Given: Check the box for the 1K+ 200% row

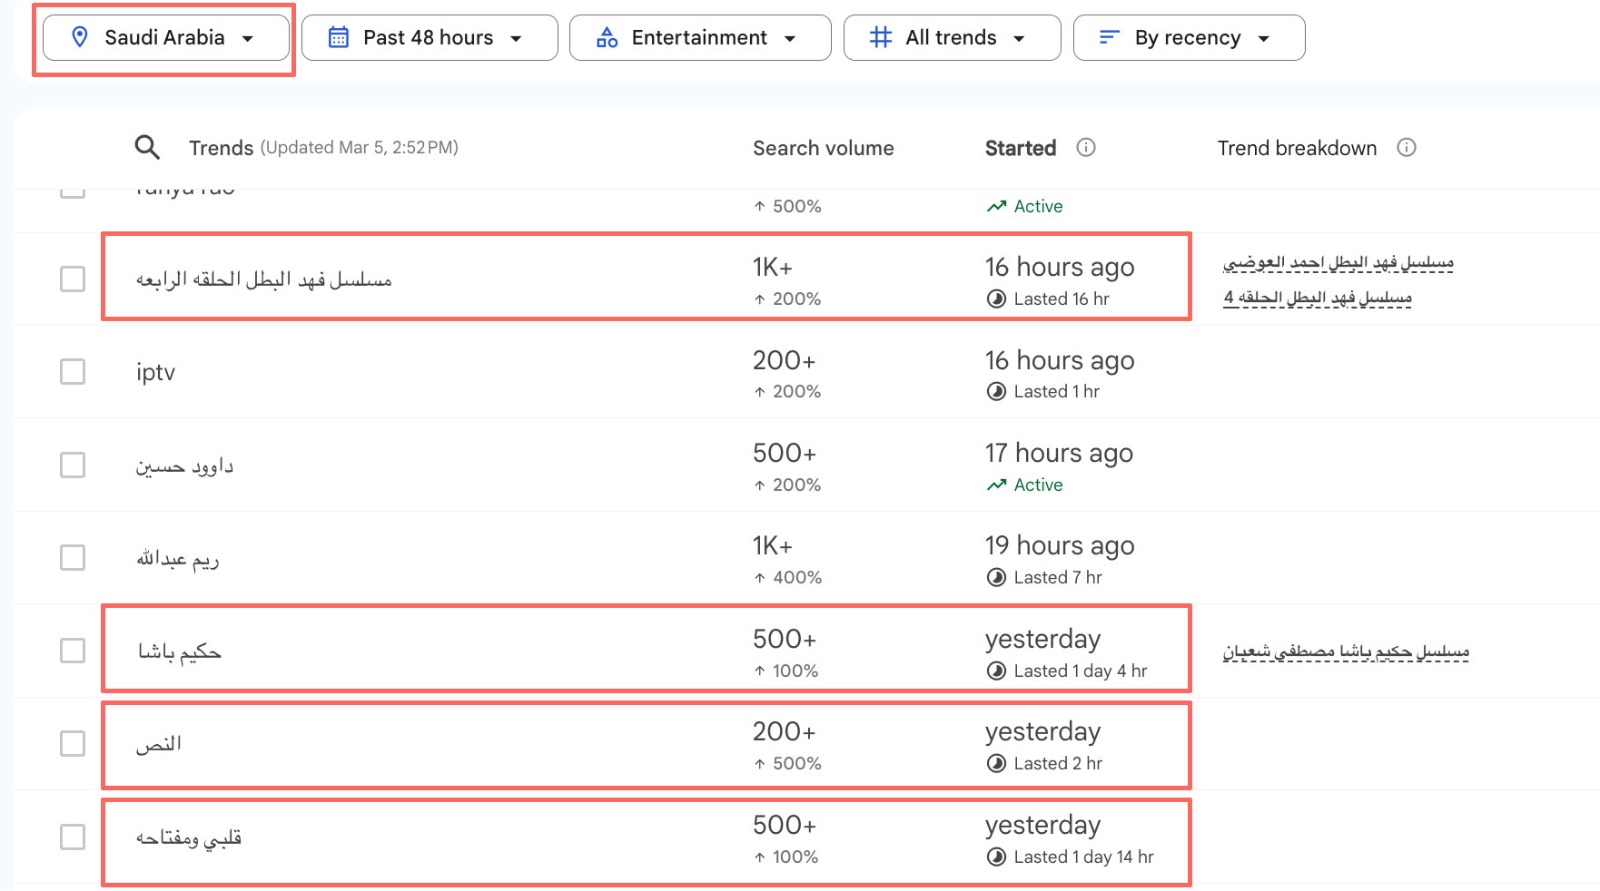Looking at the screenshot, I should tap(73, 279).
